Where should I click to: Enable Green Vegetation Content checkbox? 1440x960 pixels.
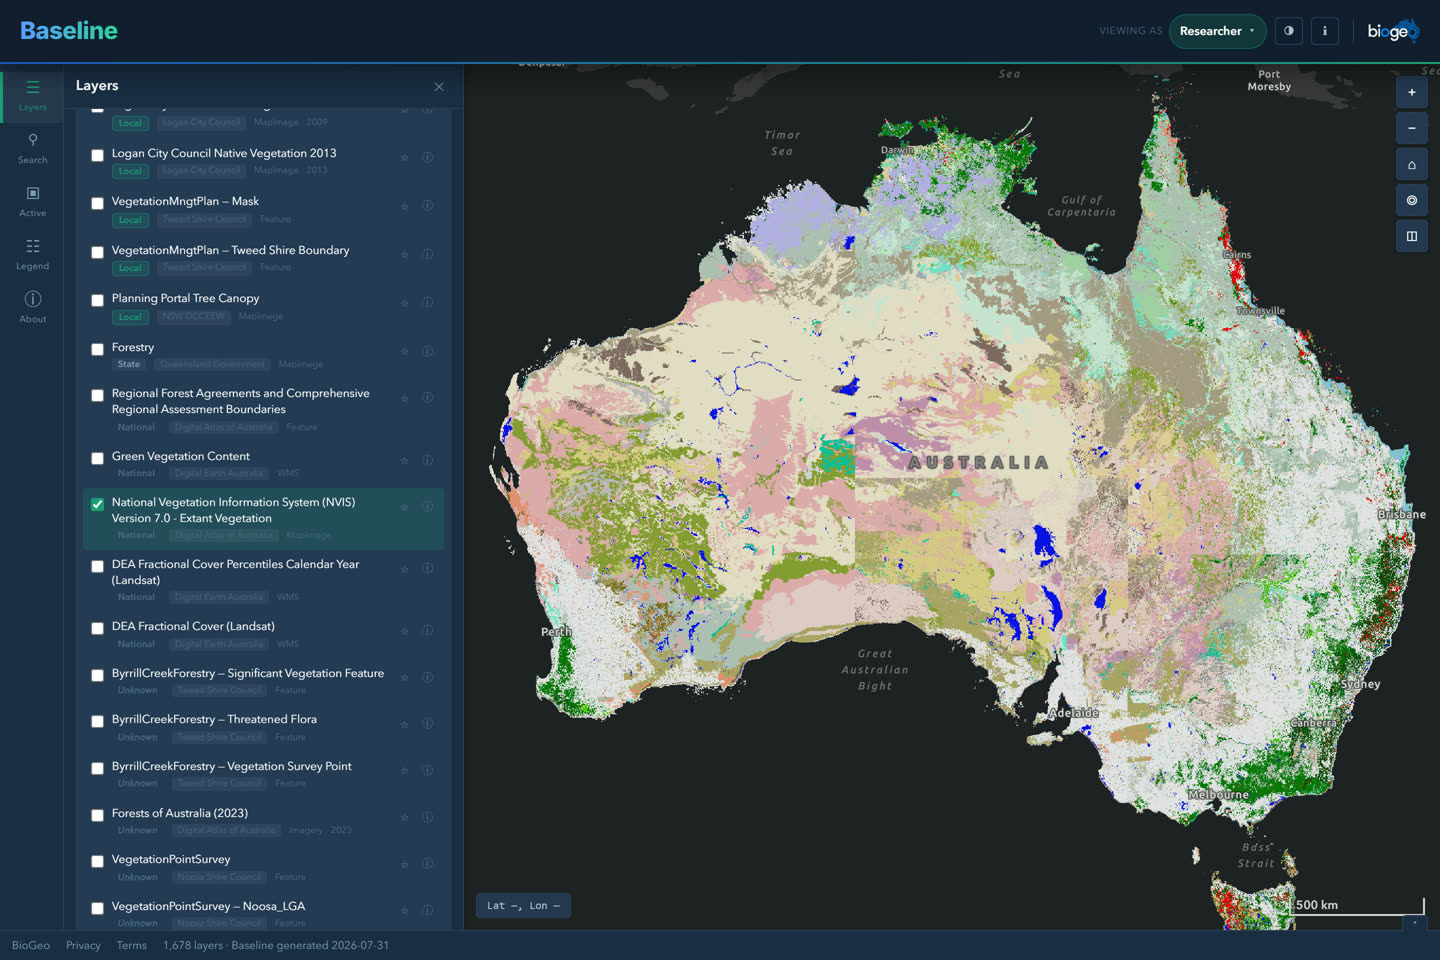click(97, 458)
